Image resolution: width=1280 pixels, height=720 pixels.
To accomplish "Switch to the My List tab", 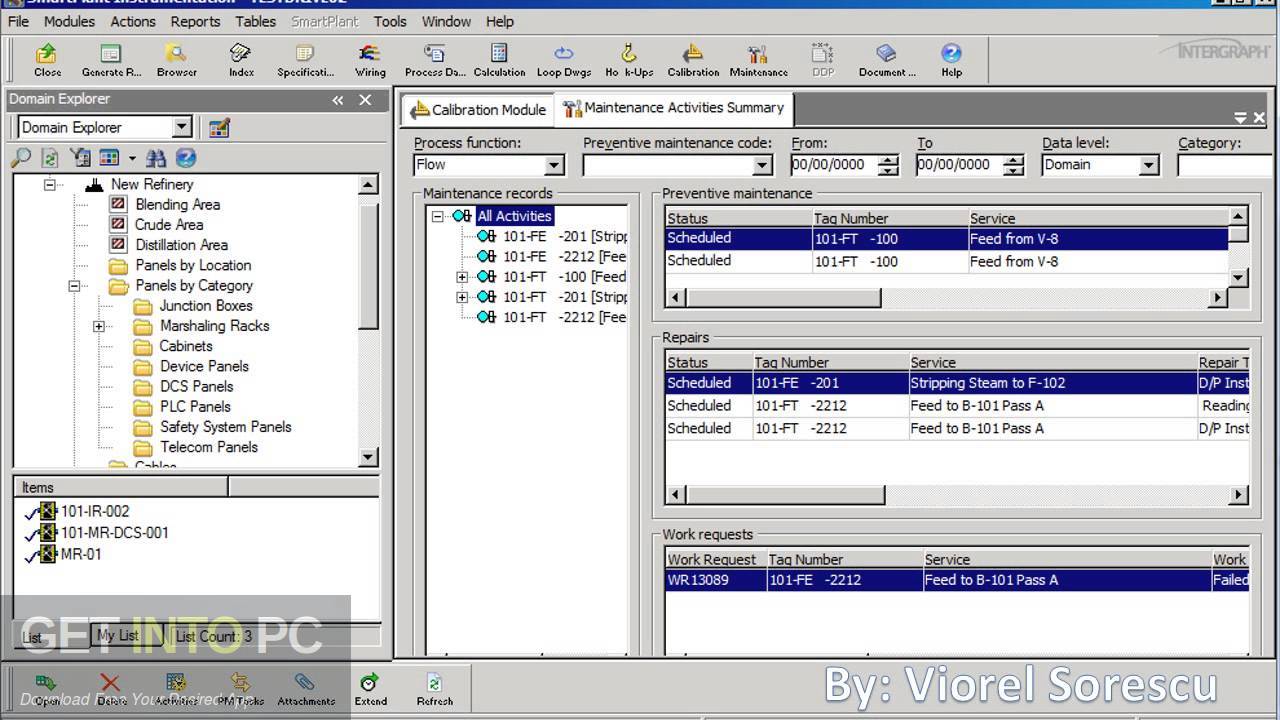I will coord(117,635).
